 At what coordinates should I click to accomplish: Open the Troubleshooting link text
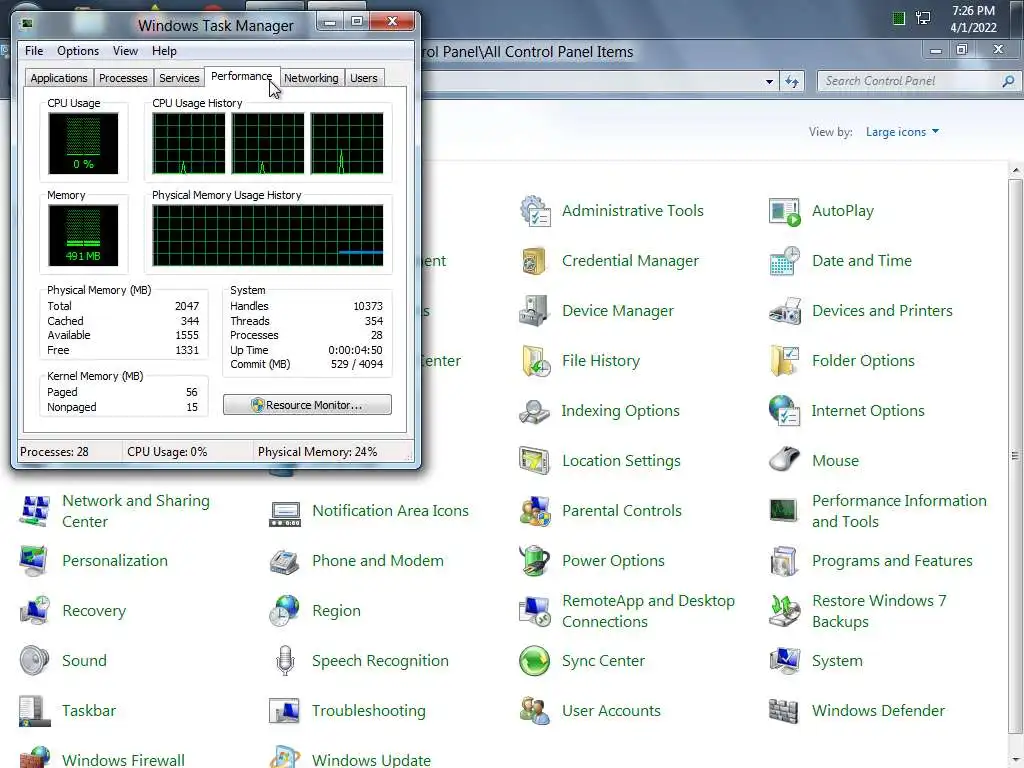point(369,711)
